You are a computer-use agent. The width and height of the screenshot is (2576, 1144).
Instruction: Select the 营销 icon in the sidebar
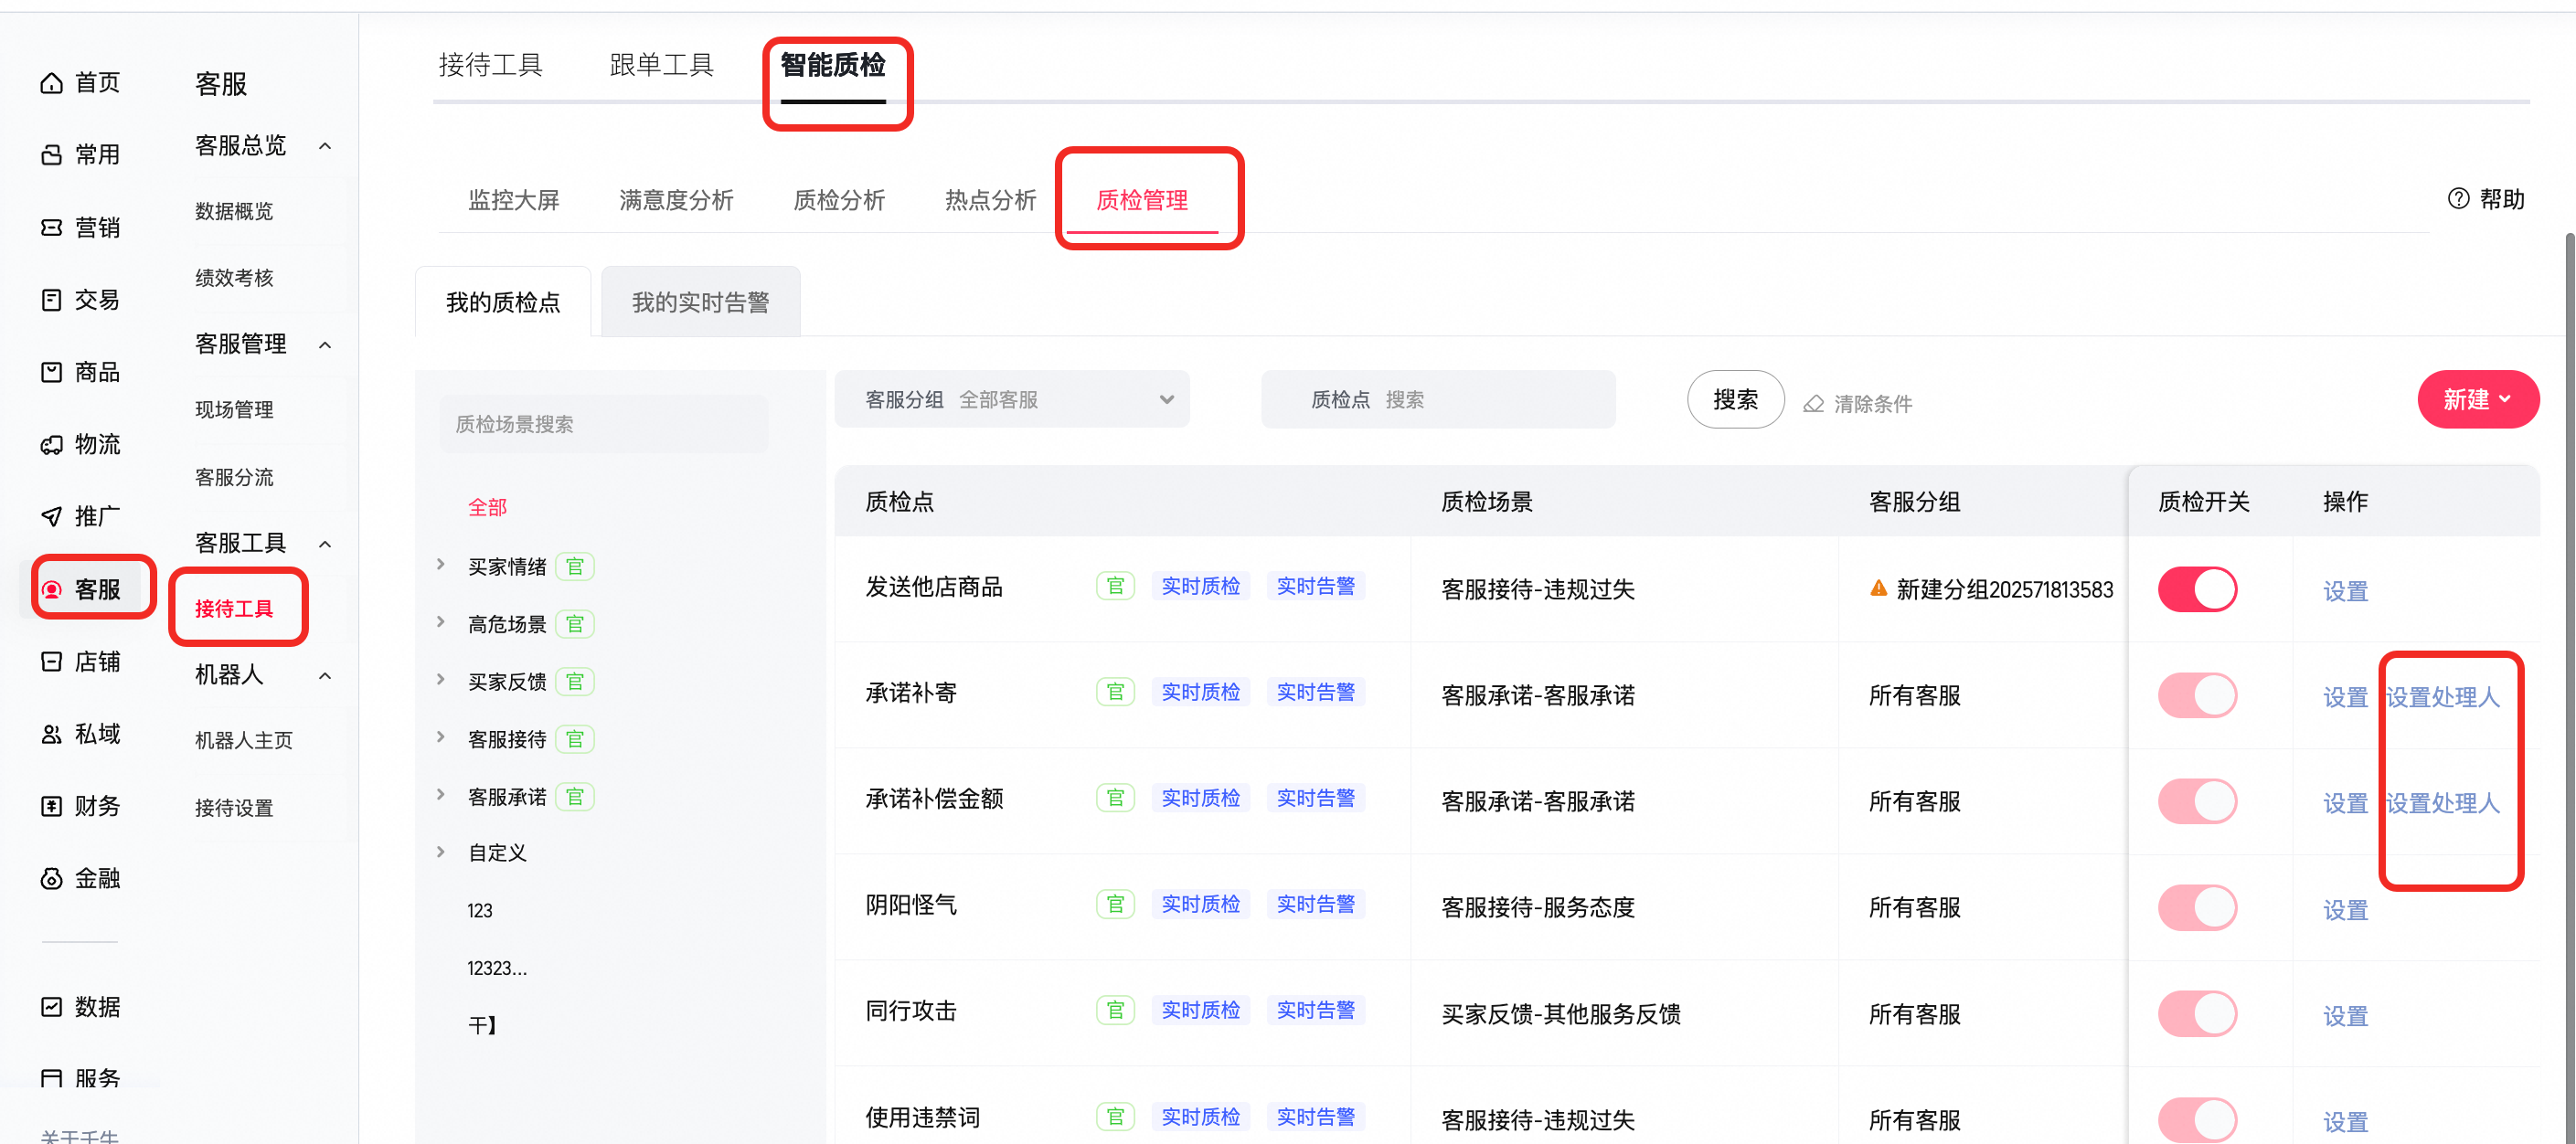pyautogui.click(x=52, y=227)
